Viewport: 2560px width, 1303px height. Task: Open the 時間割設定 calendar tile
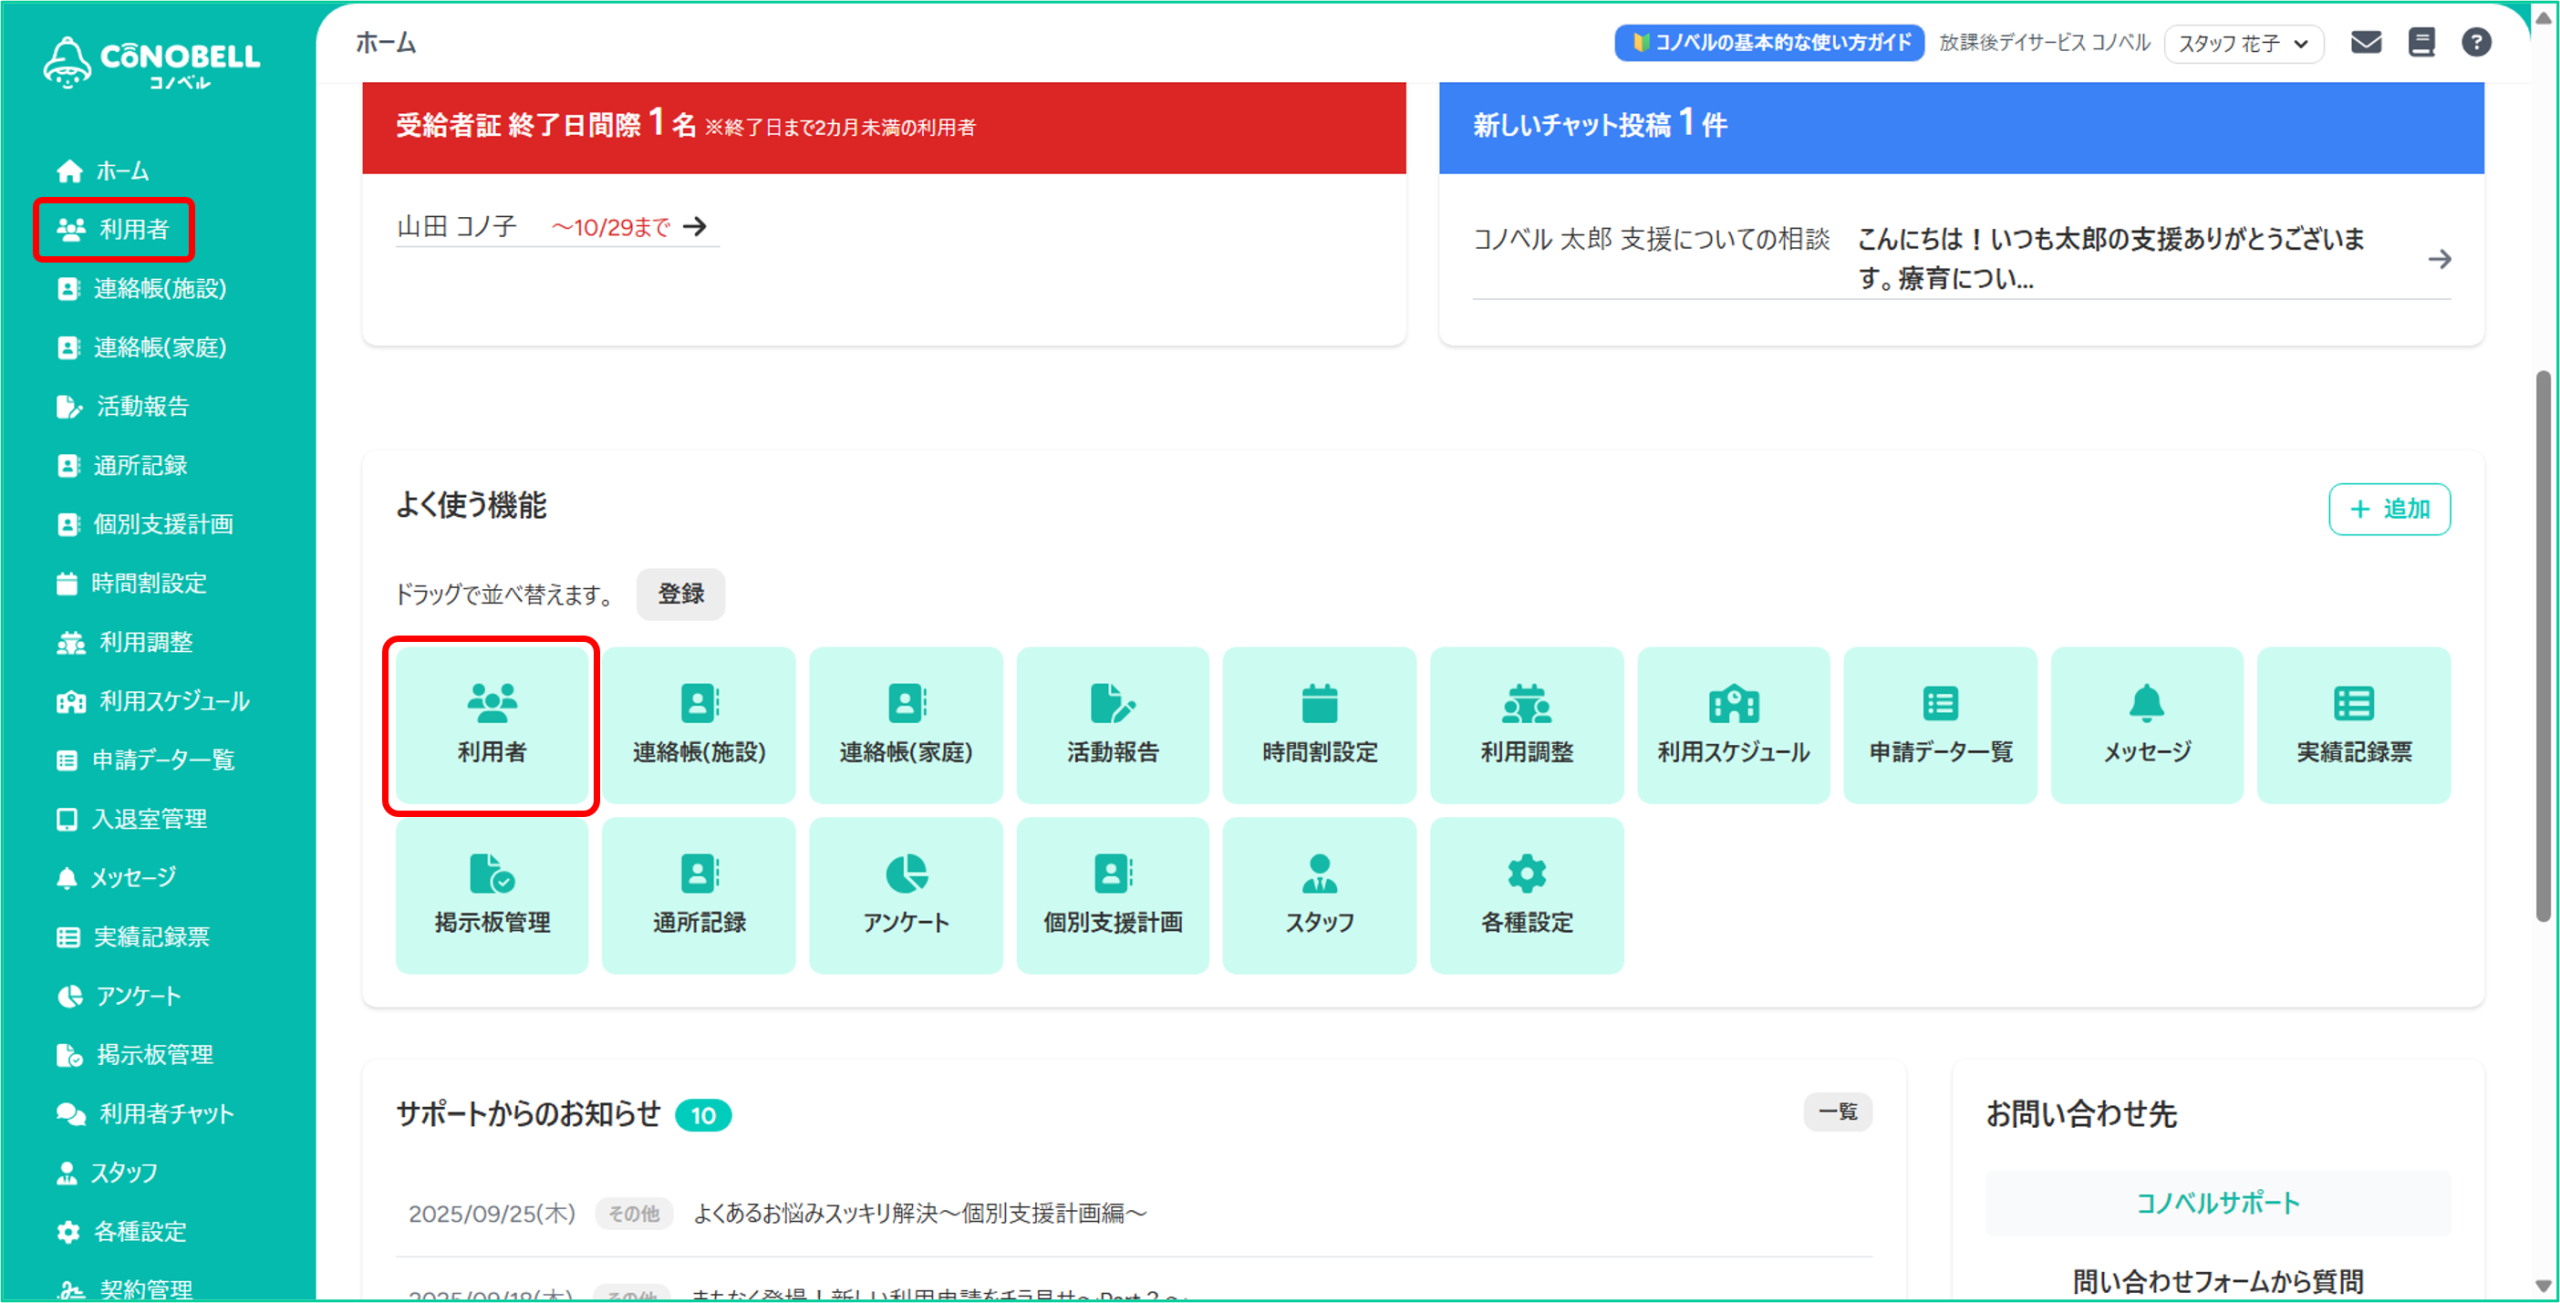(x=1319, y=725)
